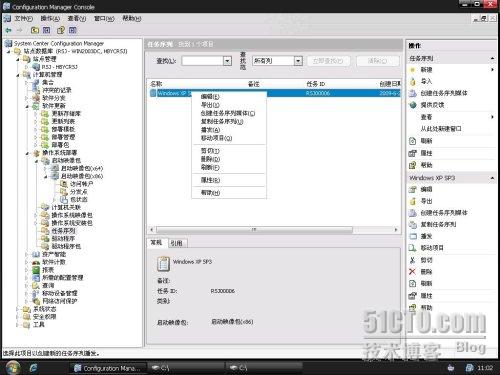The height and width of the screenshot is (375, 500).
Task: Open Configuration Manager taskbar button
Action: 109,368
